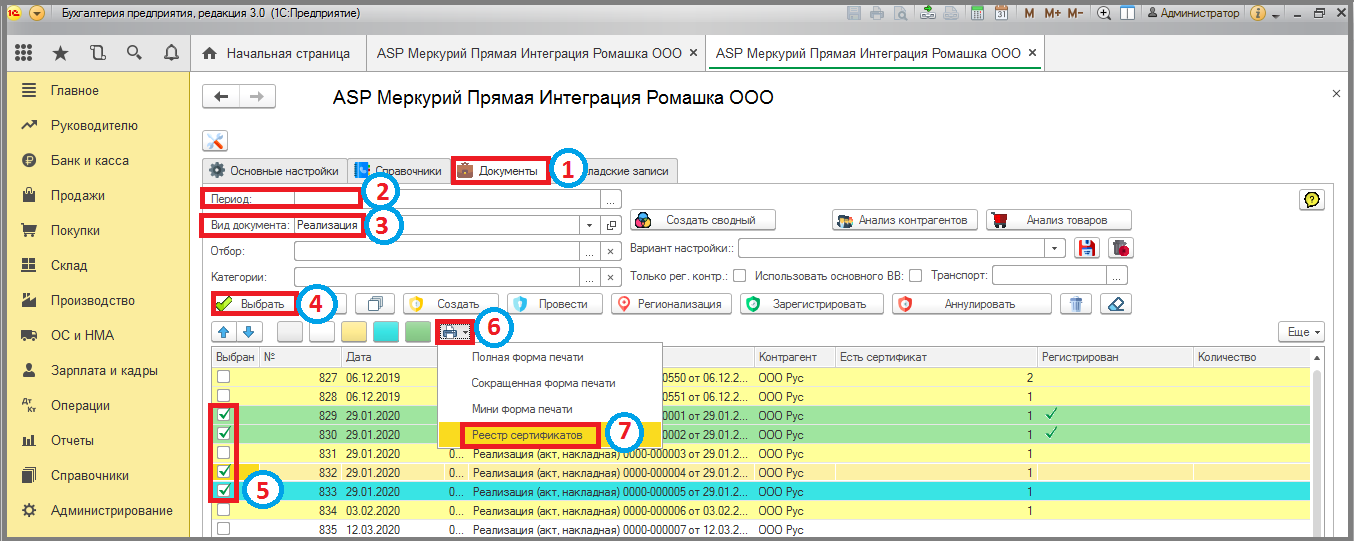Open Категории selection ellipsis button

(590, 276)
